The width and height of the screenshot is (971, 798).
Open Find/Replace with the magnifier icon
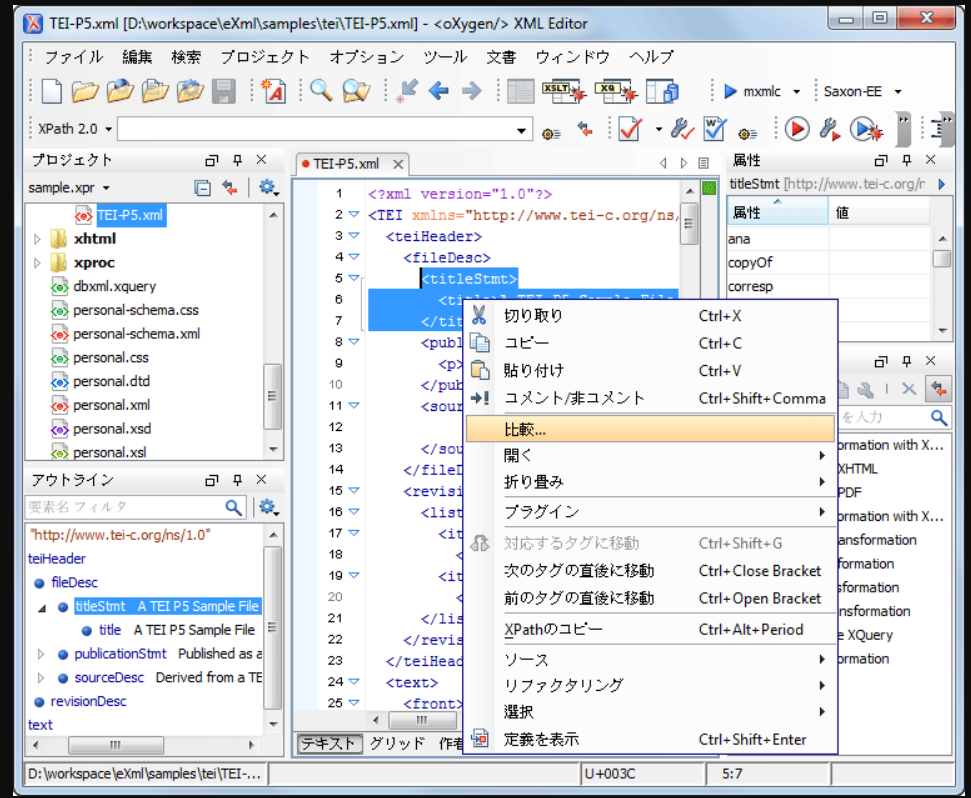pyautogui.click(x=321, y=92)
